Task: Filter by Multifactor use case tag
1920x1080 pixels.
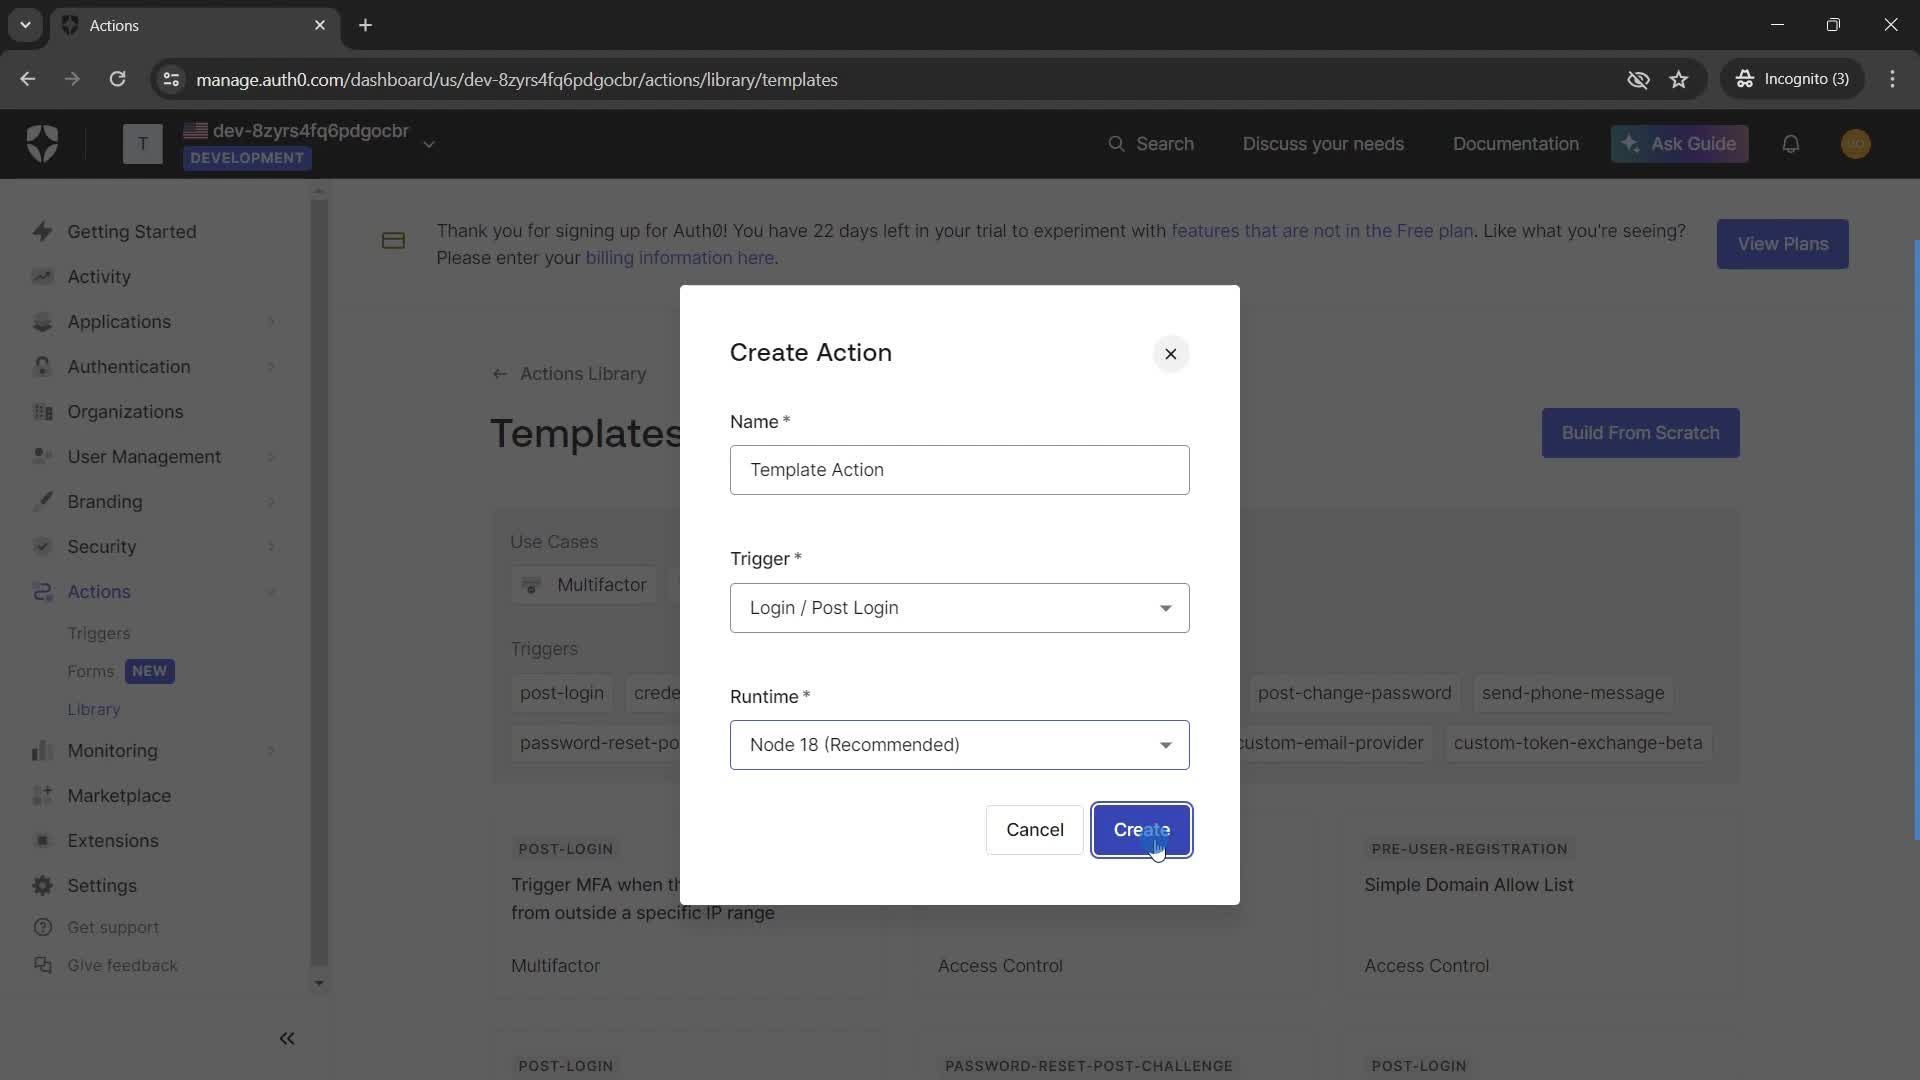Action: click(x=585, y=585)
